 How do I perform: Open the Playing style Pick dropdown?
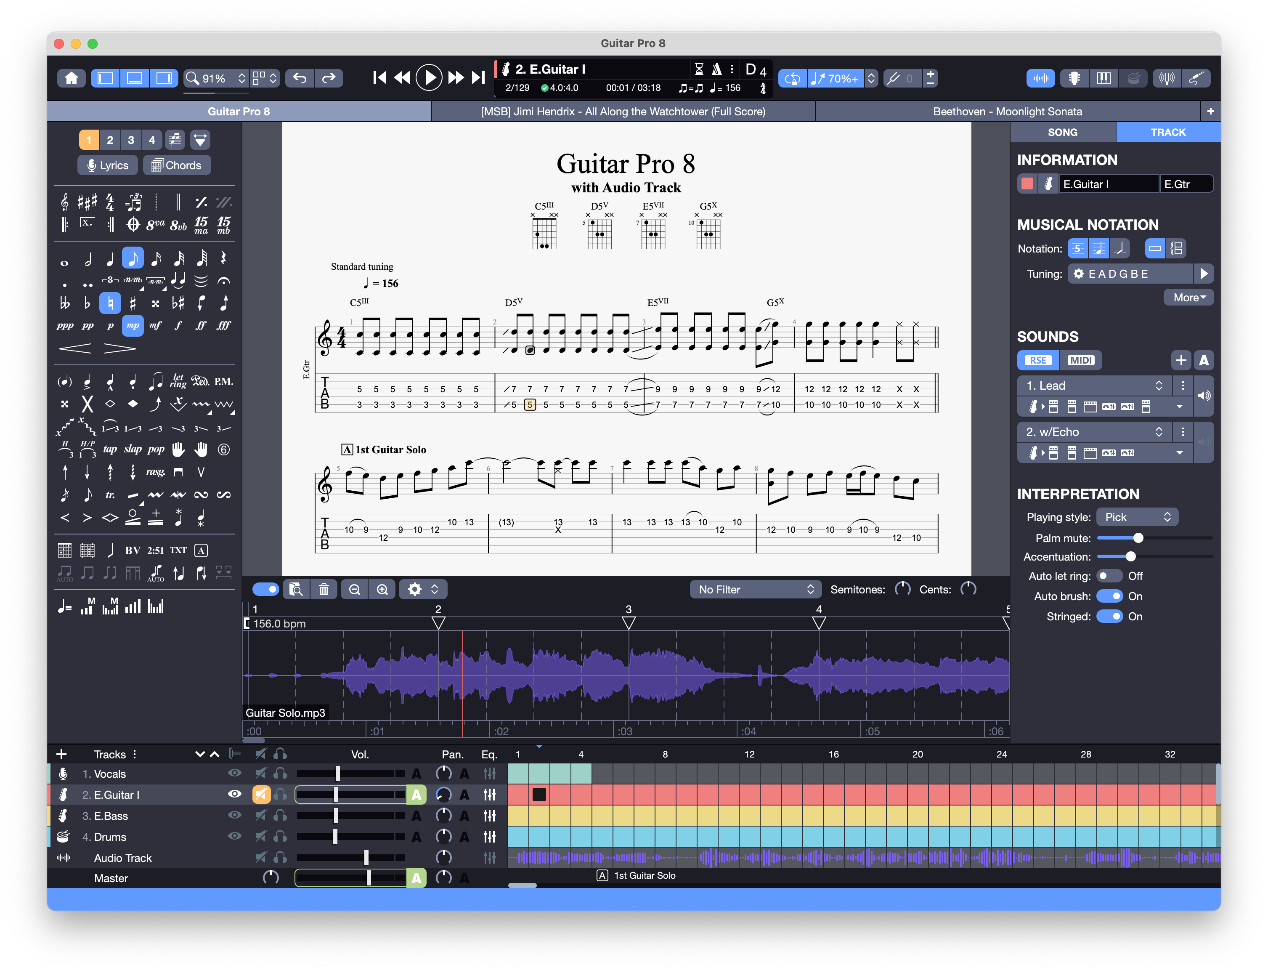(x=1137, y=516)
